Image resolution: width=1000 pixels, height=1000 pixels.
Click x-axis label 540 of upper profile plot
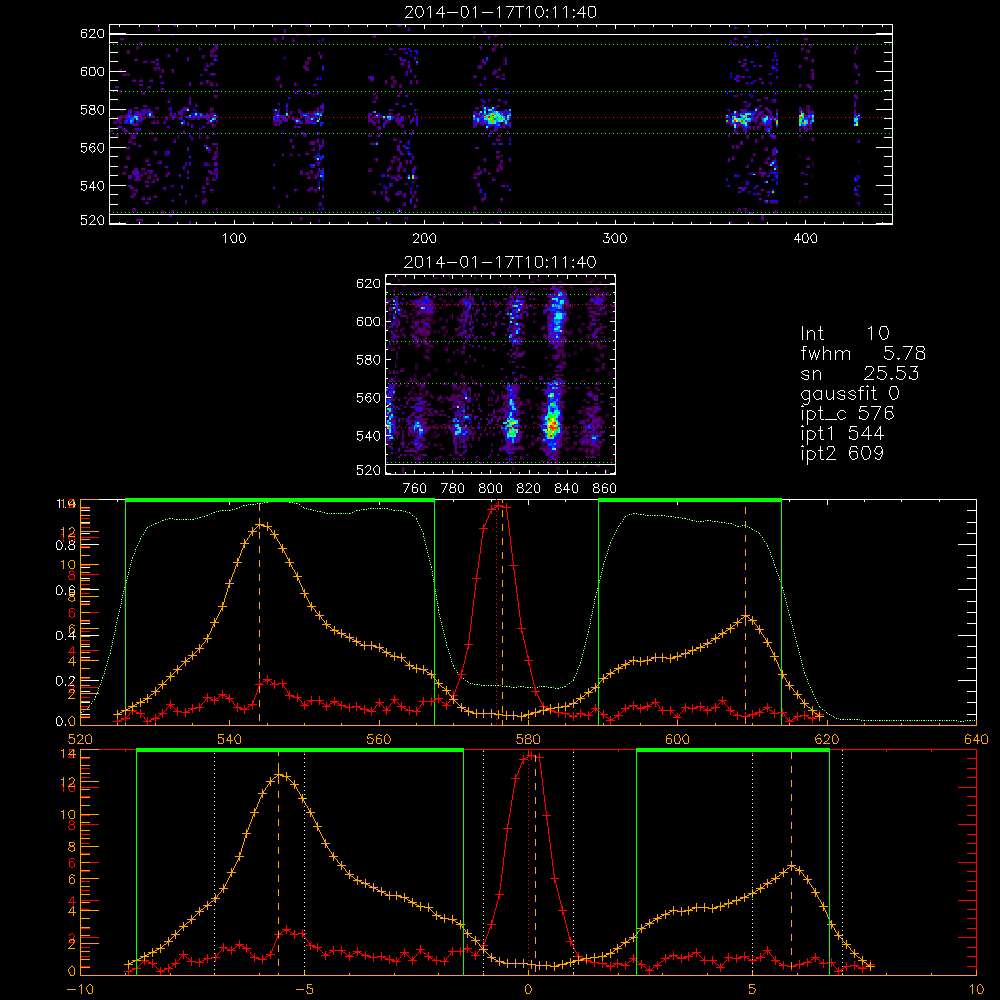click(230, 739)
